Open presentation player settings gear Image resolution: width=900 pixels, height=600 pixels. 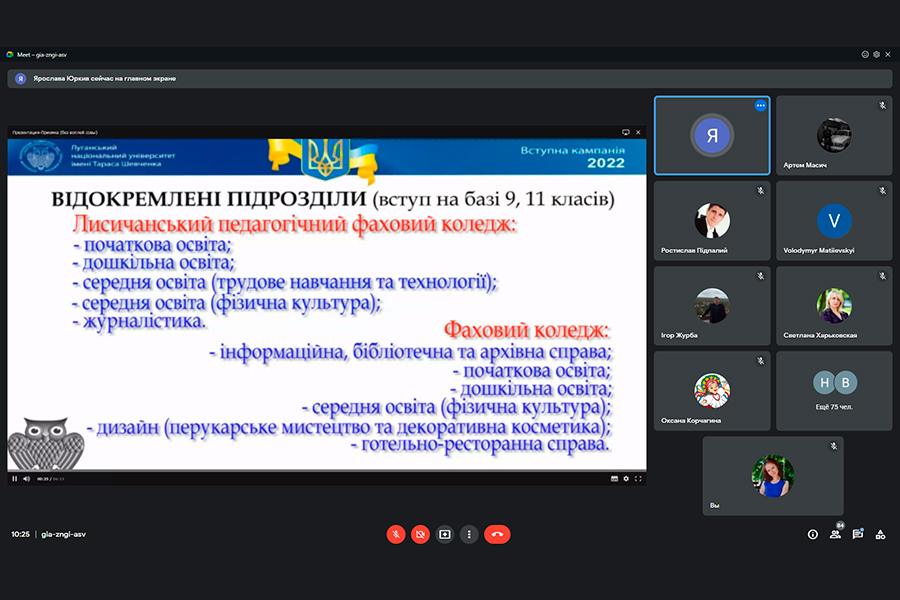coord(626,478)
